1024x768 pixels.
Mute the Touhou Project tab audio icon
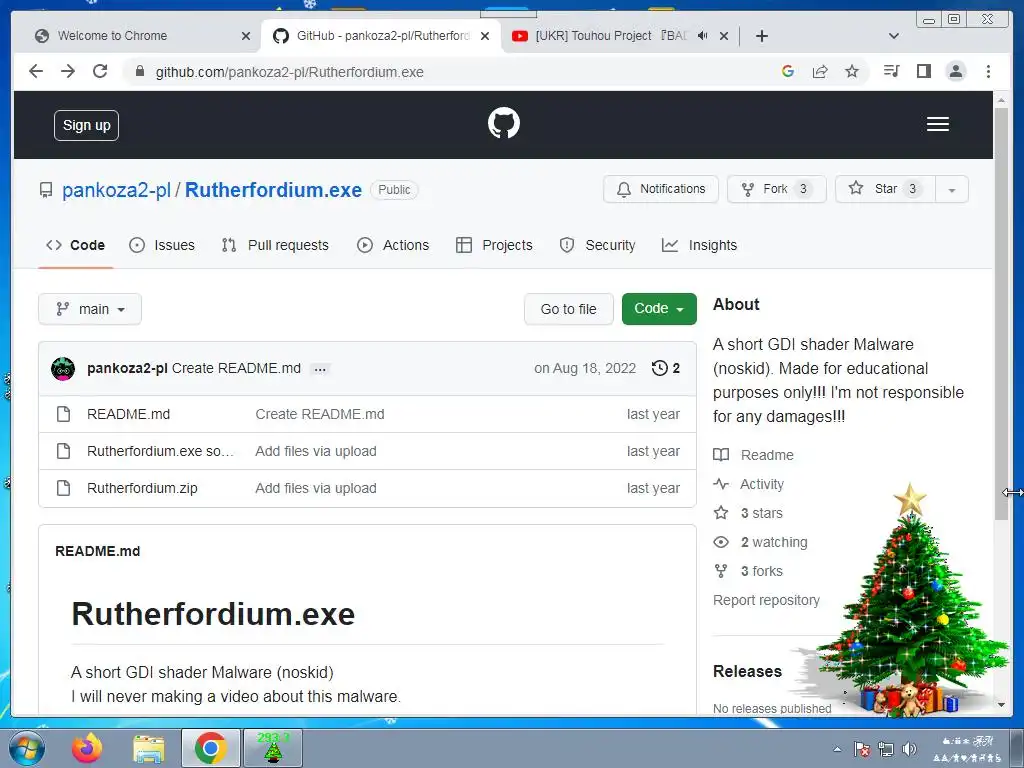click(x=702, y=36)
